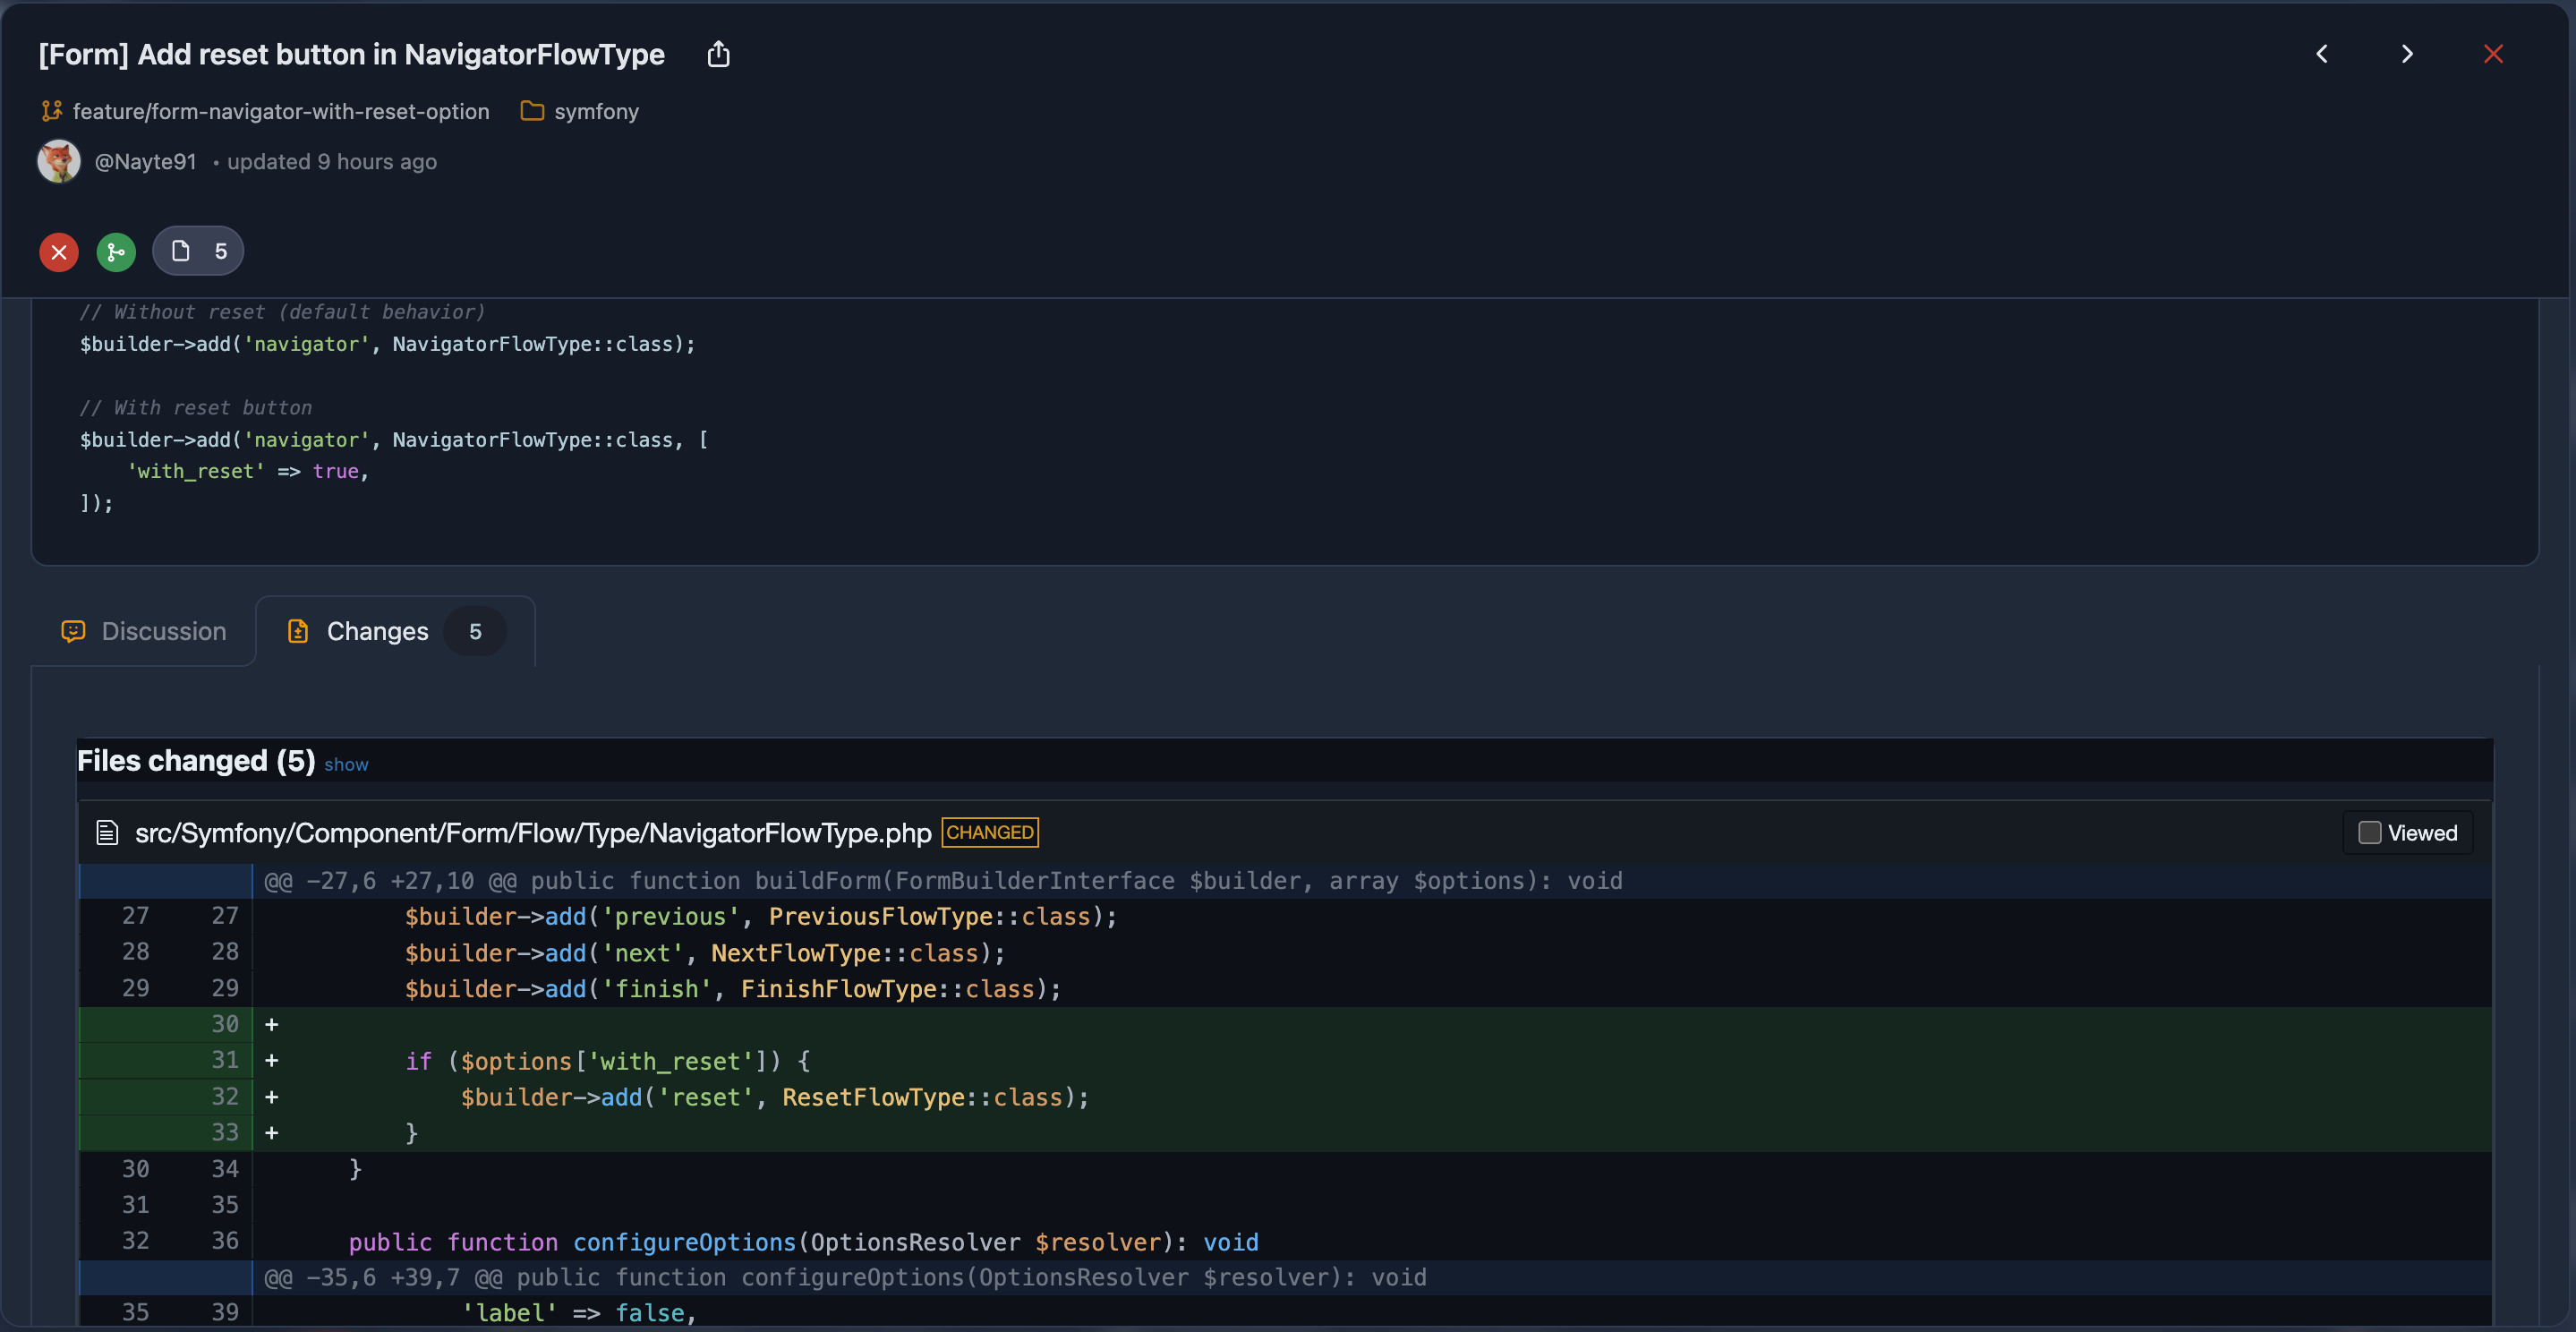Go to the previous pull request arrow
The height and width of the screenshot is (1332, 2576).
(x=2322, y=54)
